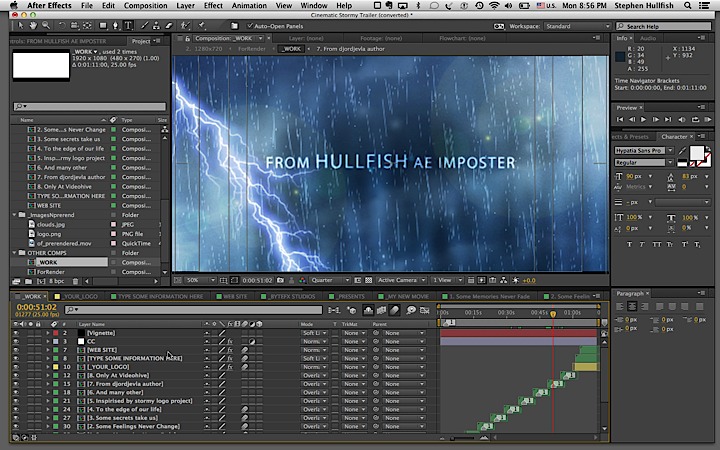Hide the Vignette layer with its eye icon
The width and height of the screenshot is (720, 450).
tap(16, 333)
